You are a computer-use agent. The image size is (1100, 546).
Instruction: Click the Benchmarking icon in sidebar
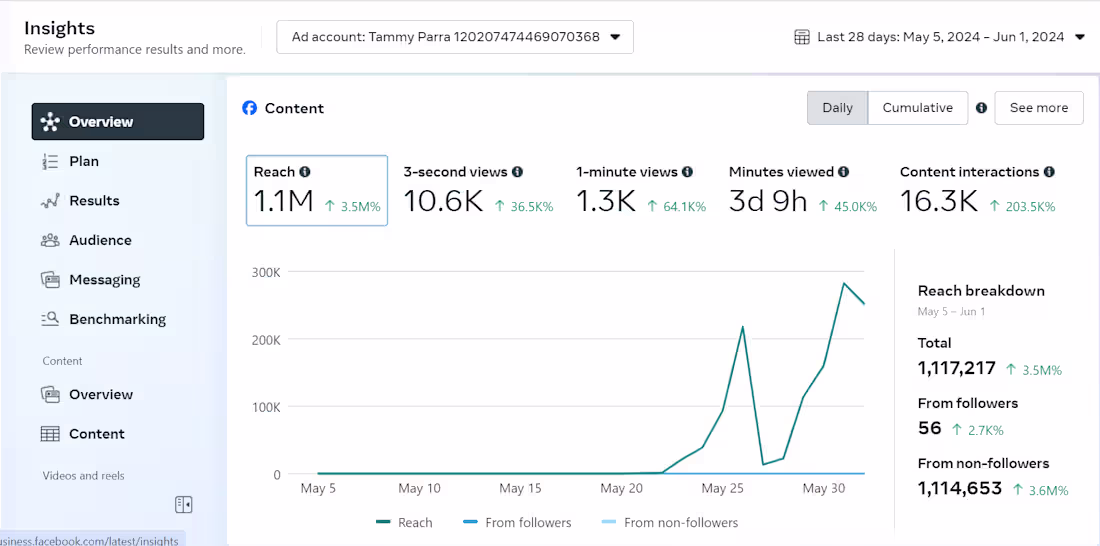[x=50, y=320]
